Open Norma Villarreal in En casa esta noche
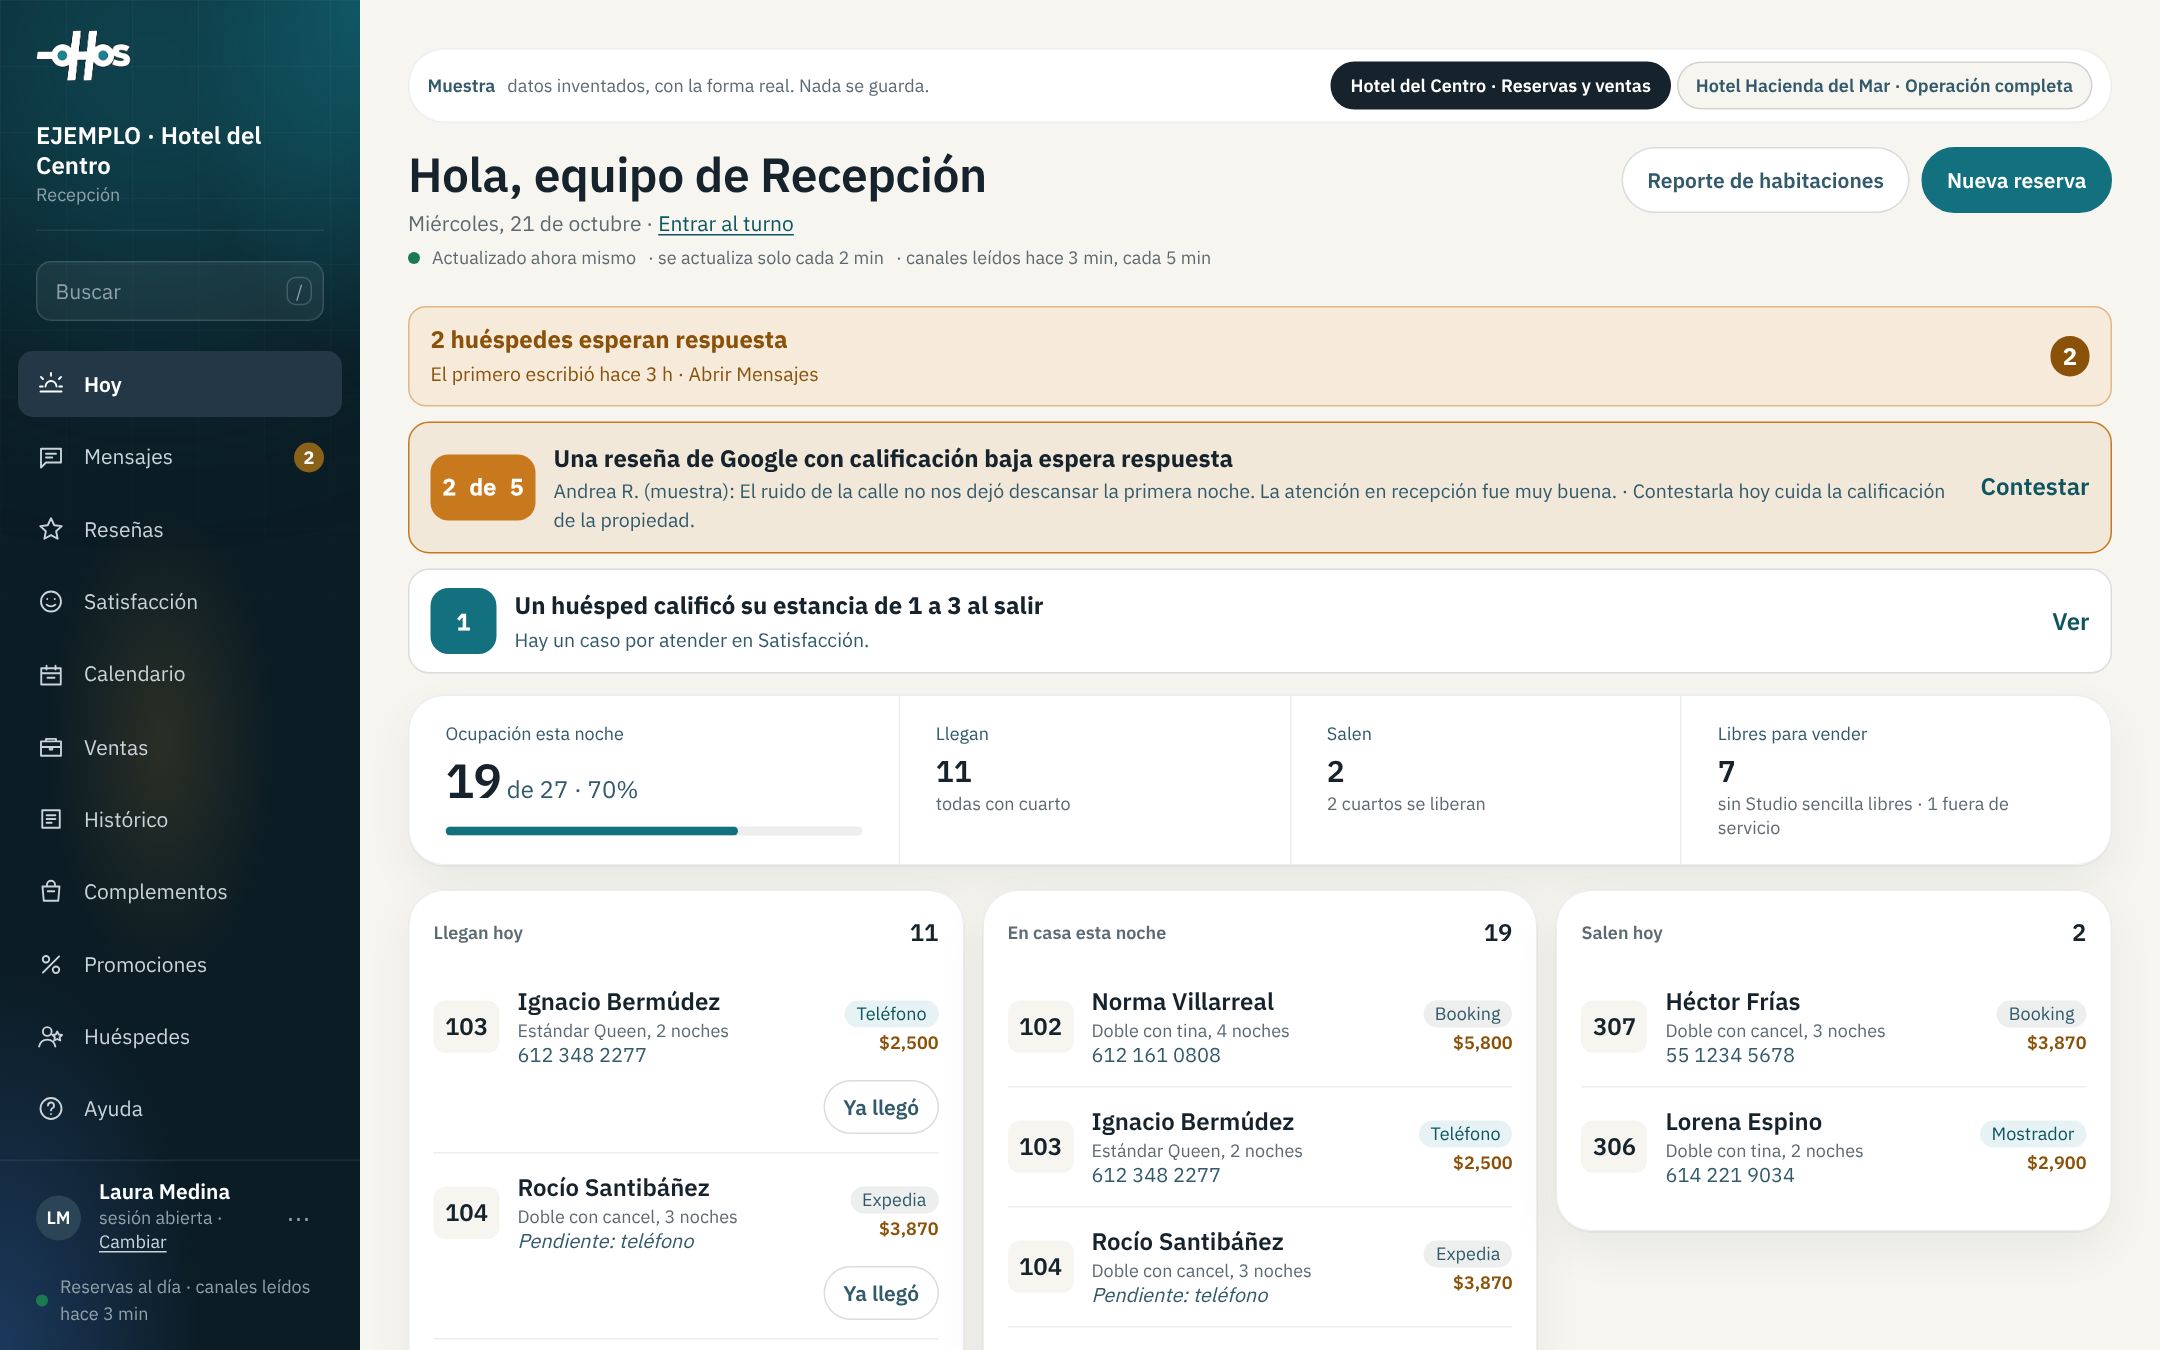The width and height of the screenshot is (2160, 1350). (x=1259, y=1027)
